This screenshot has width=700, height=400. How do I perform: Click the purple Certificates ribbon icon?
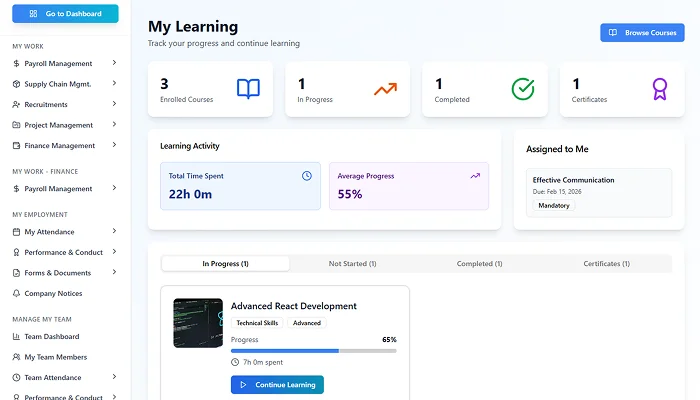pyautogui.click(x=659, y=89)
